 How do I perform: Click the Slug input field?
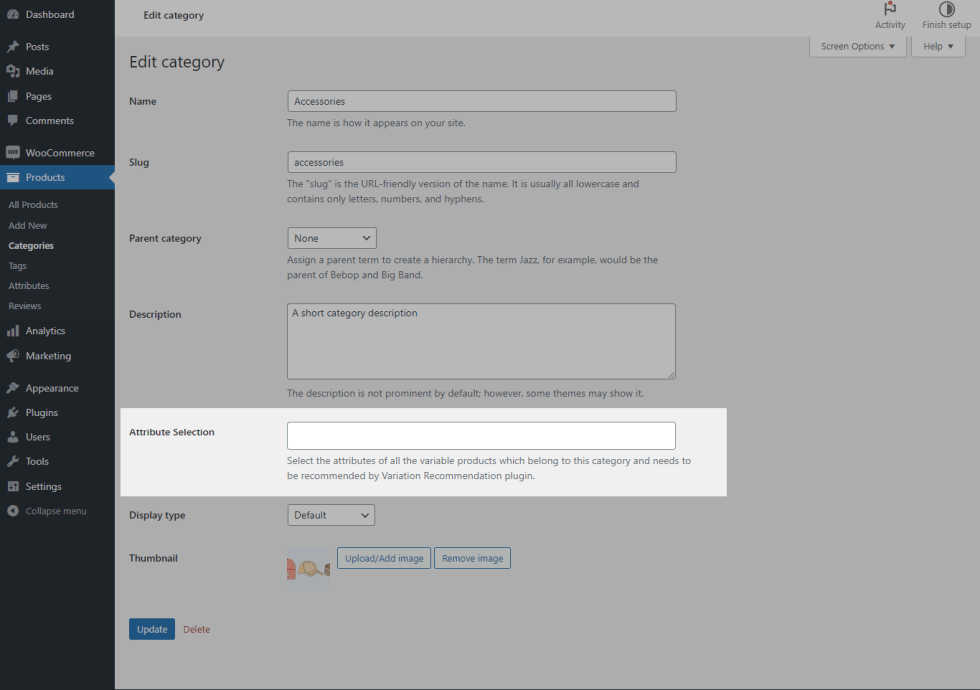tap(482, 162)
